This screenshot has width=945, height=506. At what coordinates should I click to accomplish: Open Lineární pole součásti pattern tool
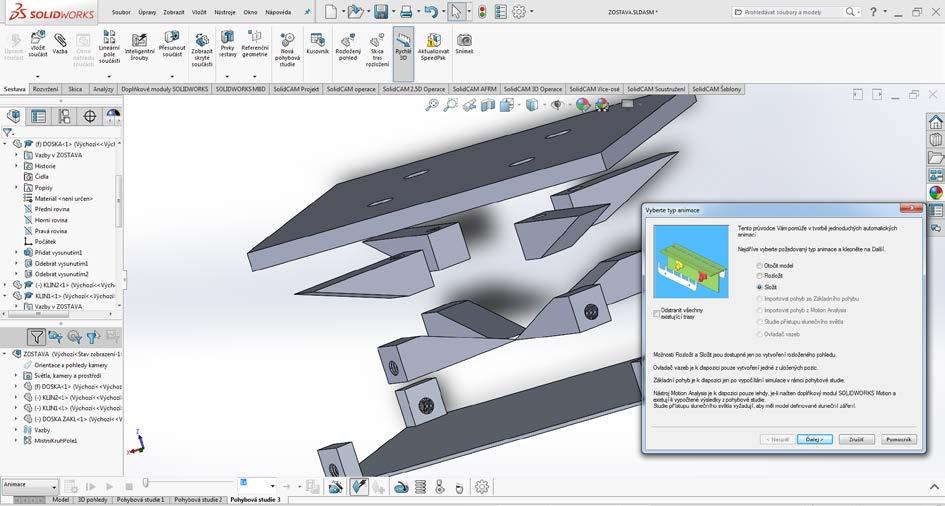pyautogui.click(x=109, y=47)
